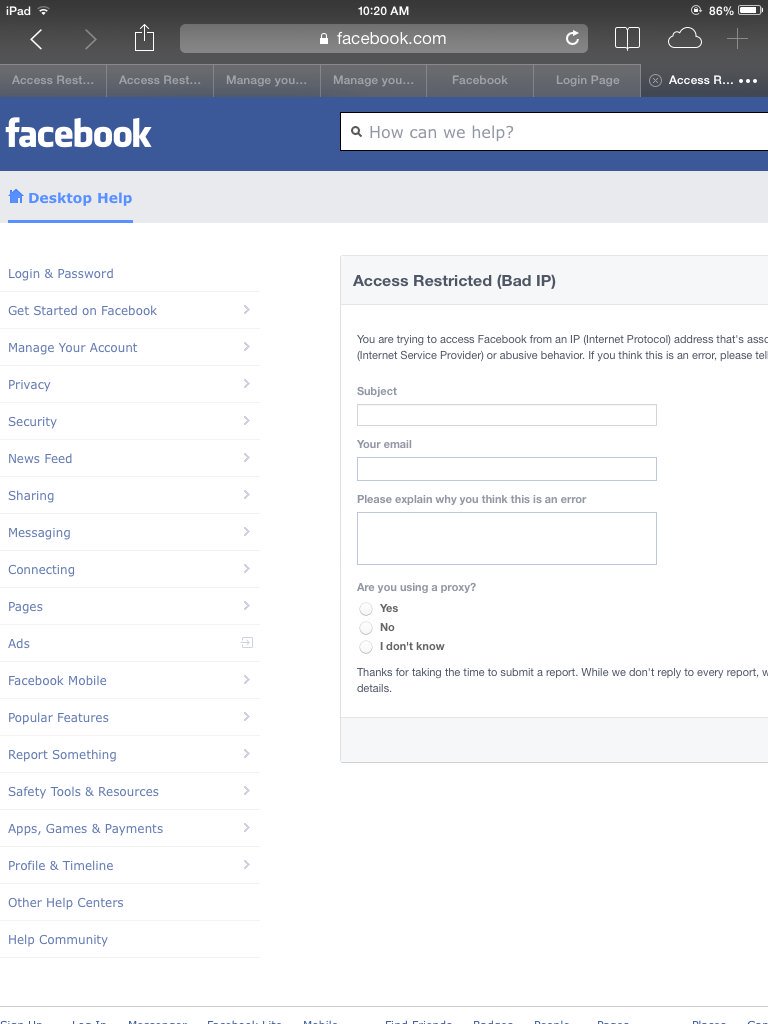
Task: Switch to the first Manage you... tab
Action: tap(266, 80)
